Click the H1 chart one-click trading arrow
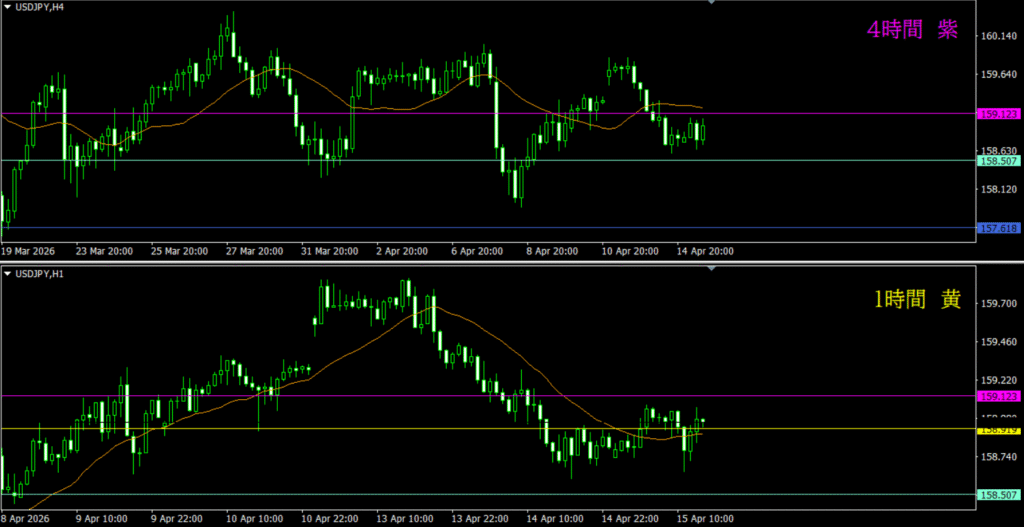The image size is (1024, 527). [8, 273]
